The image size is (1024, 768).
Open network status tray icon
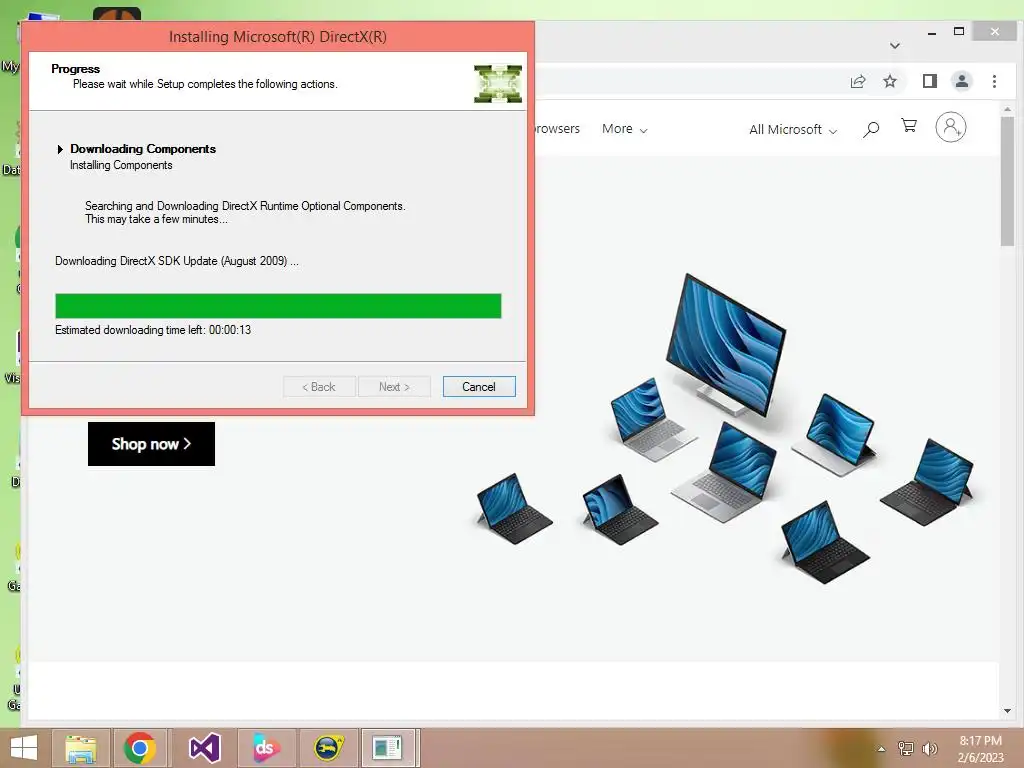(x=906, y=749)
